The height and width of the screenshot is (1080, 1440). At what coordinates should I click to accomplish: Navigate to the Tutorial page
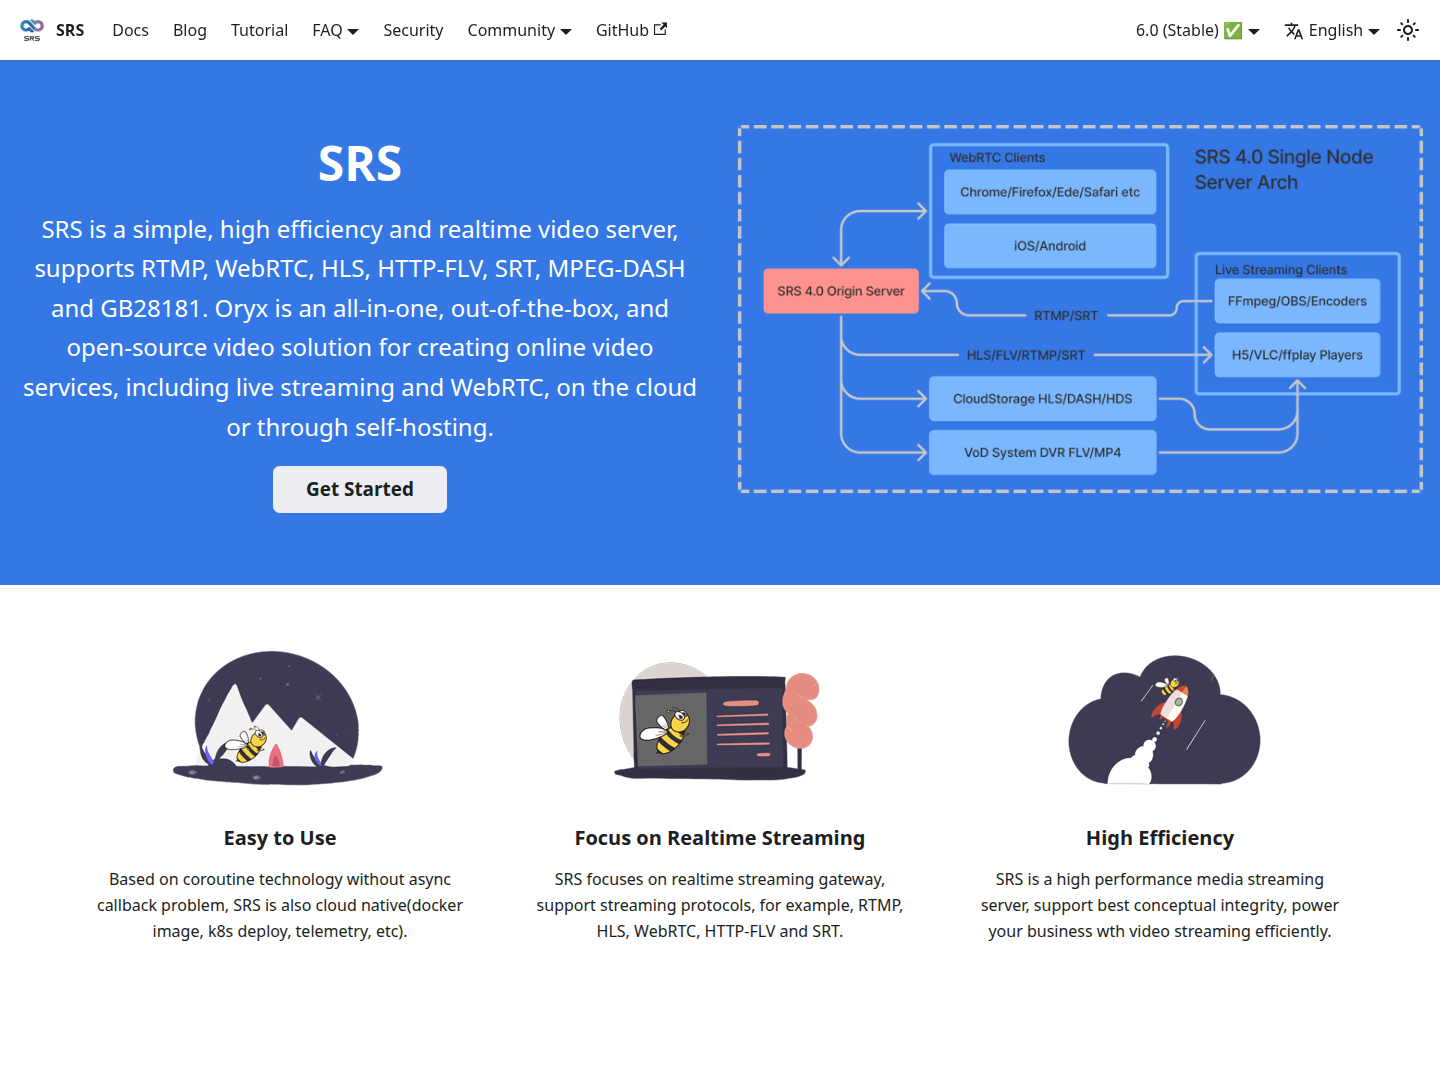[x=259, y=30]
